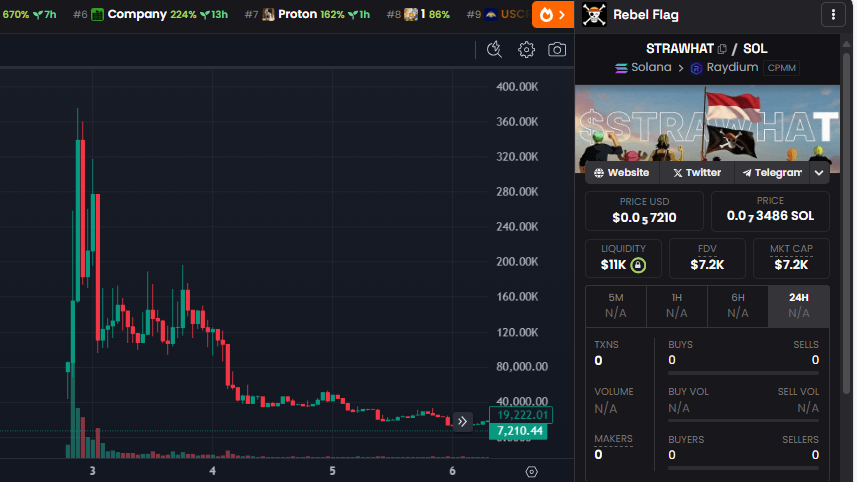Click the PRICE SOL box
Viewport: 857px width, 482px height.
coord(770,211)
